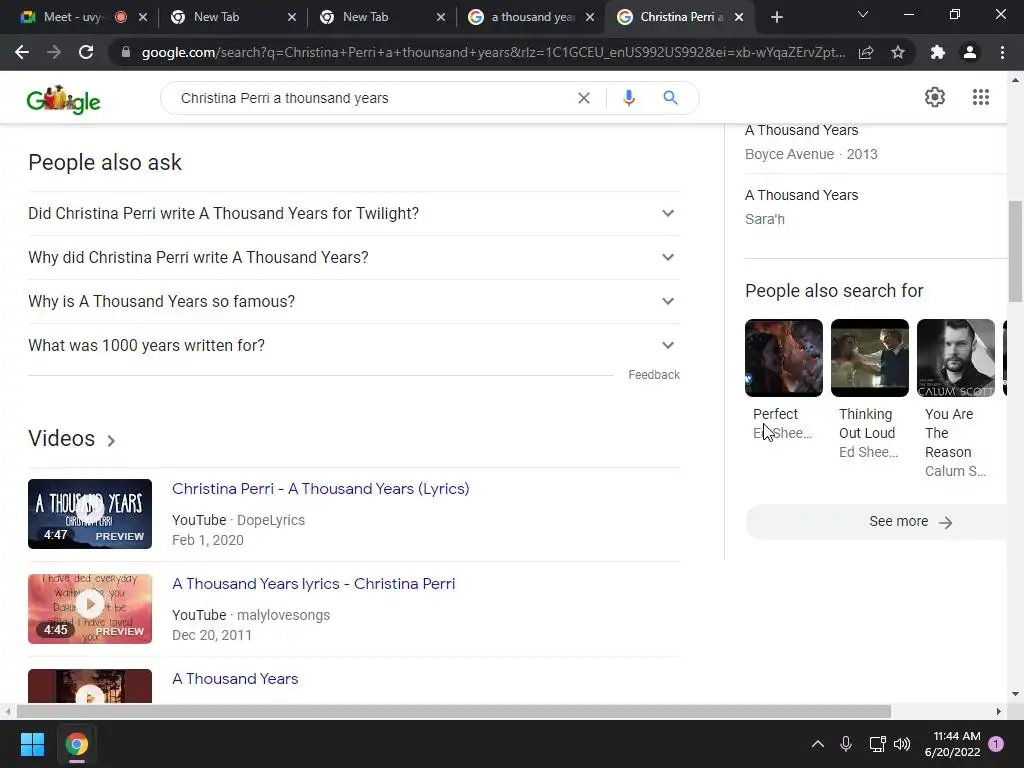
Task: Click the scrollbar down arrow
Action: pyautogui.click(x=1015, y=694)
